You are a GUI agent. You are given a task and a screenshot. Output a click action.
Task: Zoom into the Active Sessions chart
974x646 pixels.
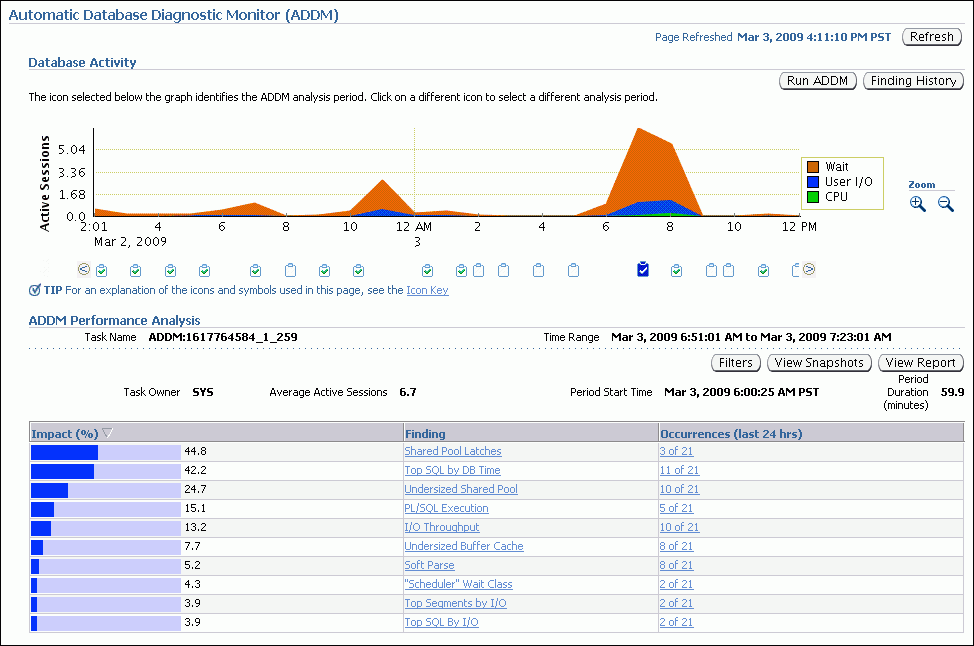pyautogui.click(x=917, y=204)
